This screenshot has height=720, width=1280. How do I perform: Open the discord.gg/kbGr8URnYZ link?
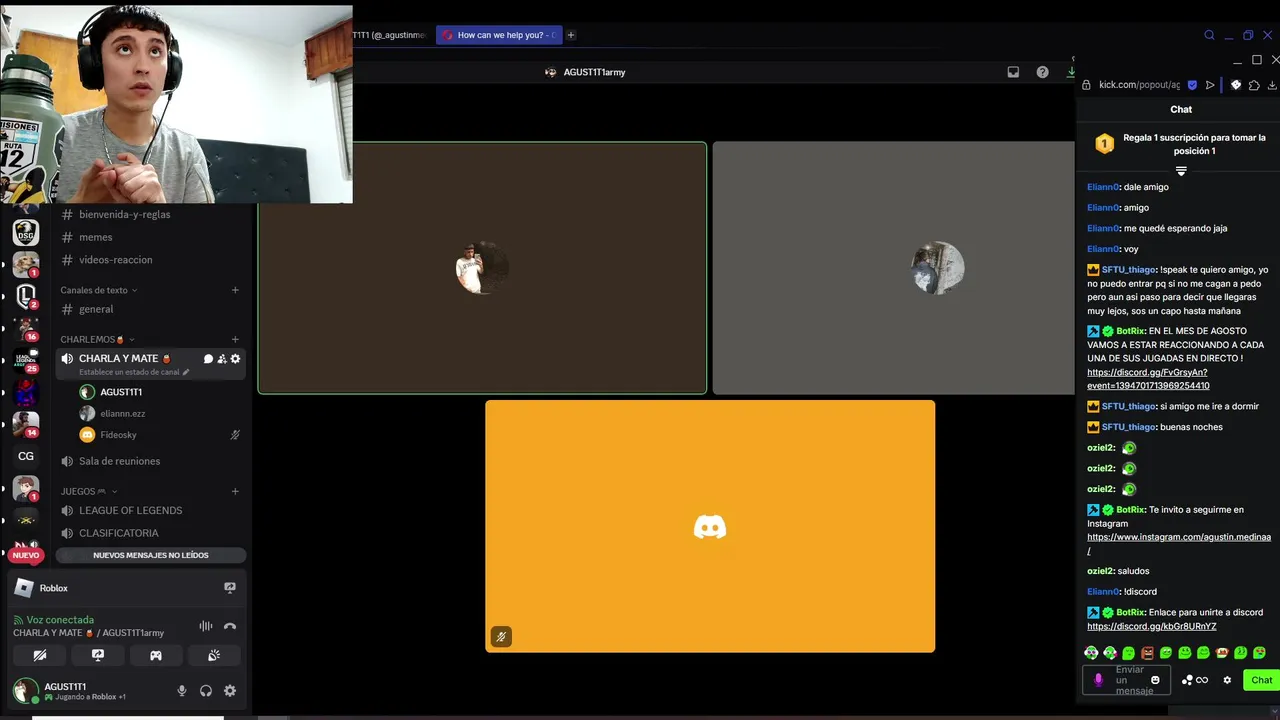pyautogui.click(x=1152, y=626)
